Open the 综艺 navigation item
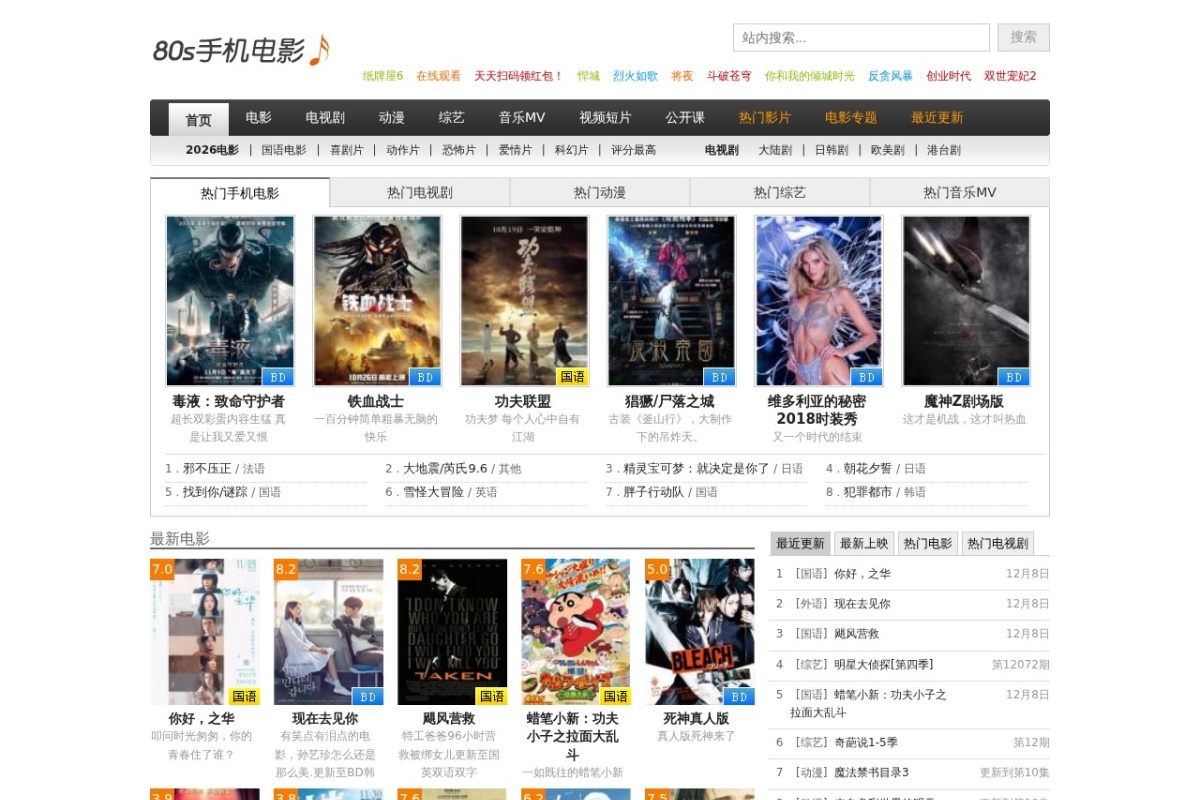Image resolution: width=1200 pixels, height=800 pixels. pyautogui.click(x=451, y=118)
